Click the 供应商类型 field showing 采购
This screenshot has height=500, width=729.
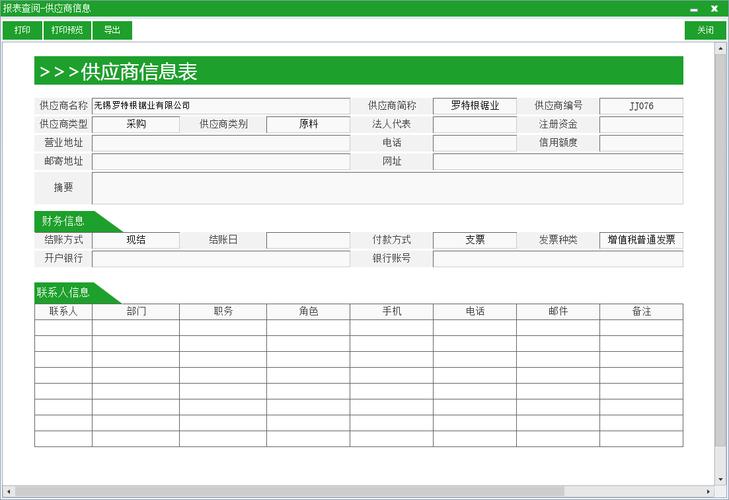pos(136,124)
